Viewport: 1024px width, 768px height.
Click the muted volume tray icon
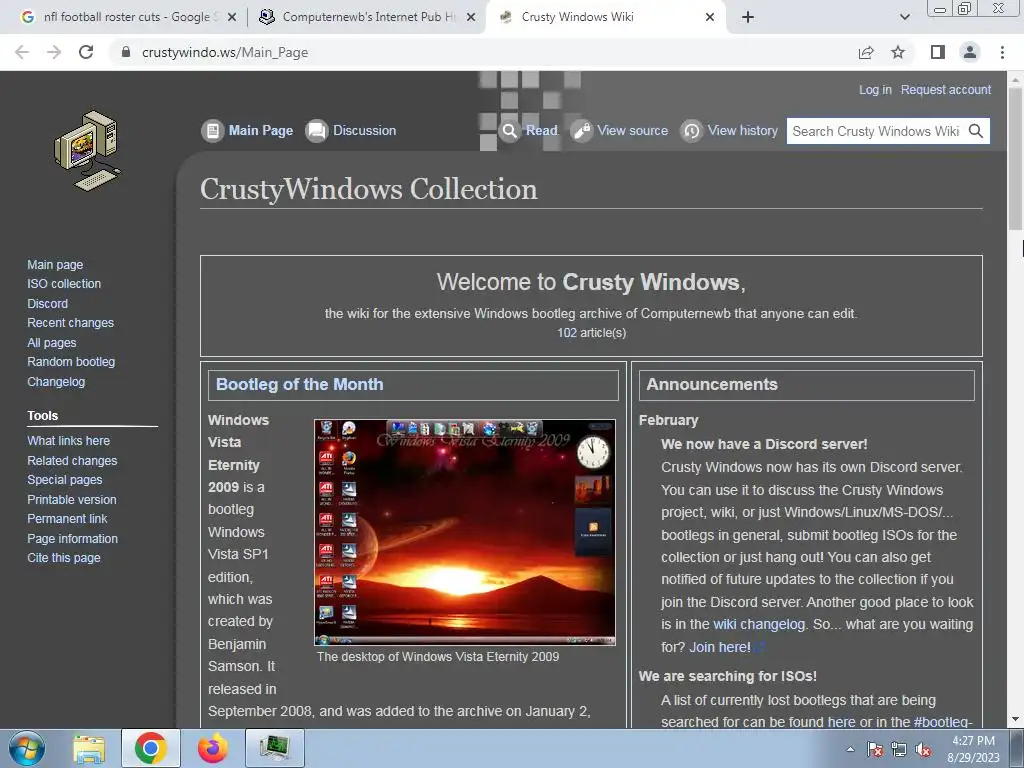pyautogui.click(x=923, y=749)
